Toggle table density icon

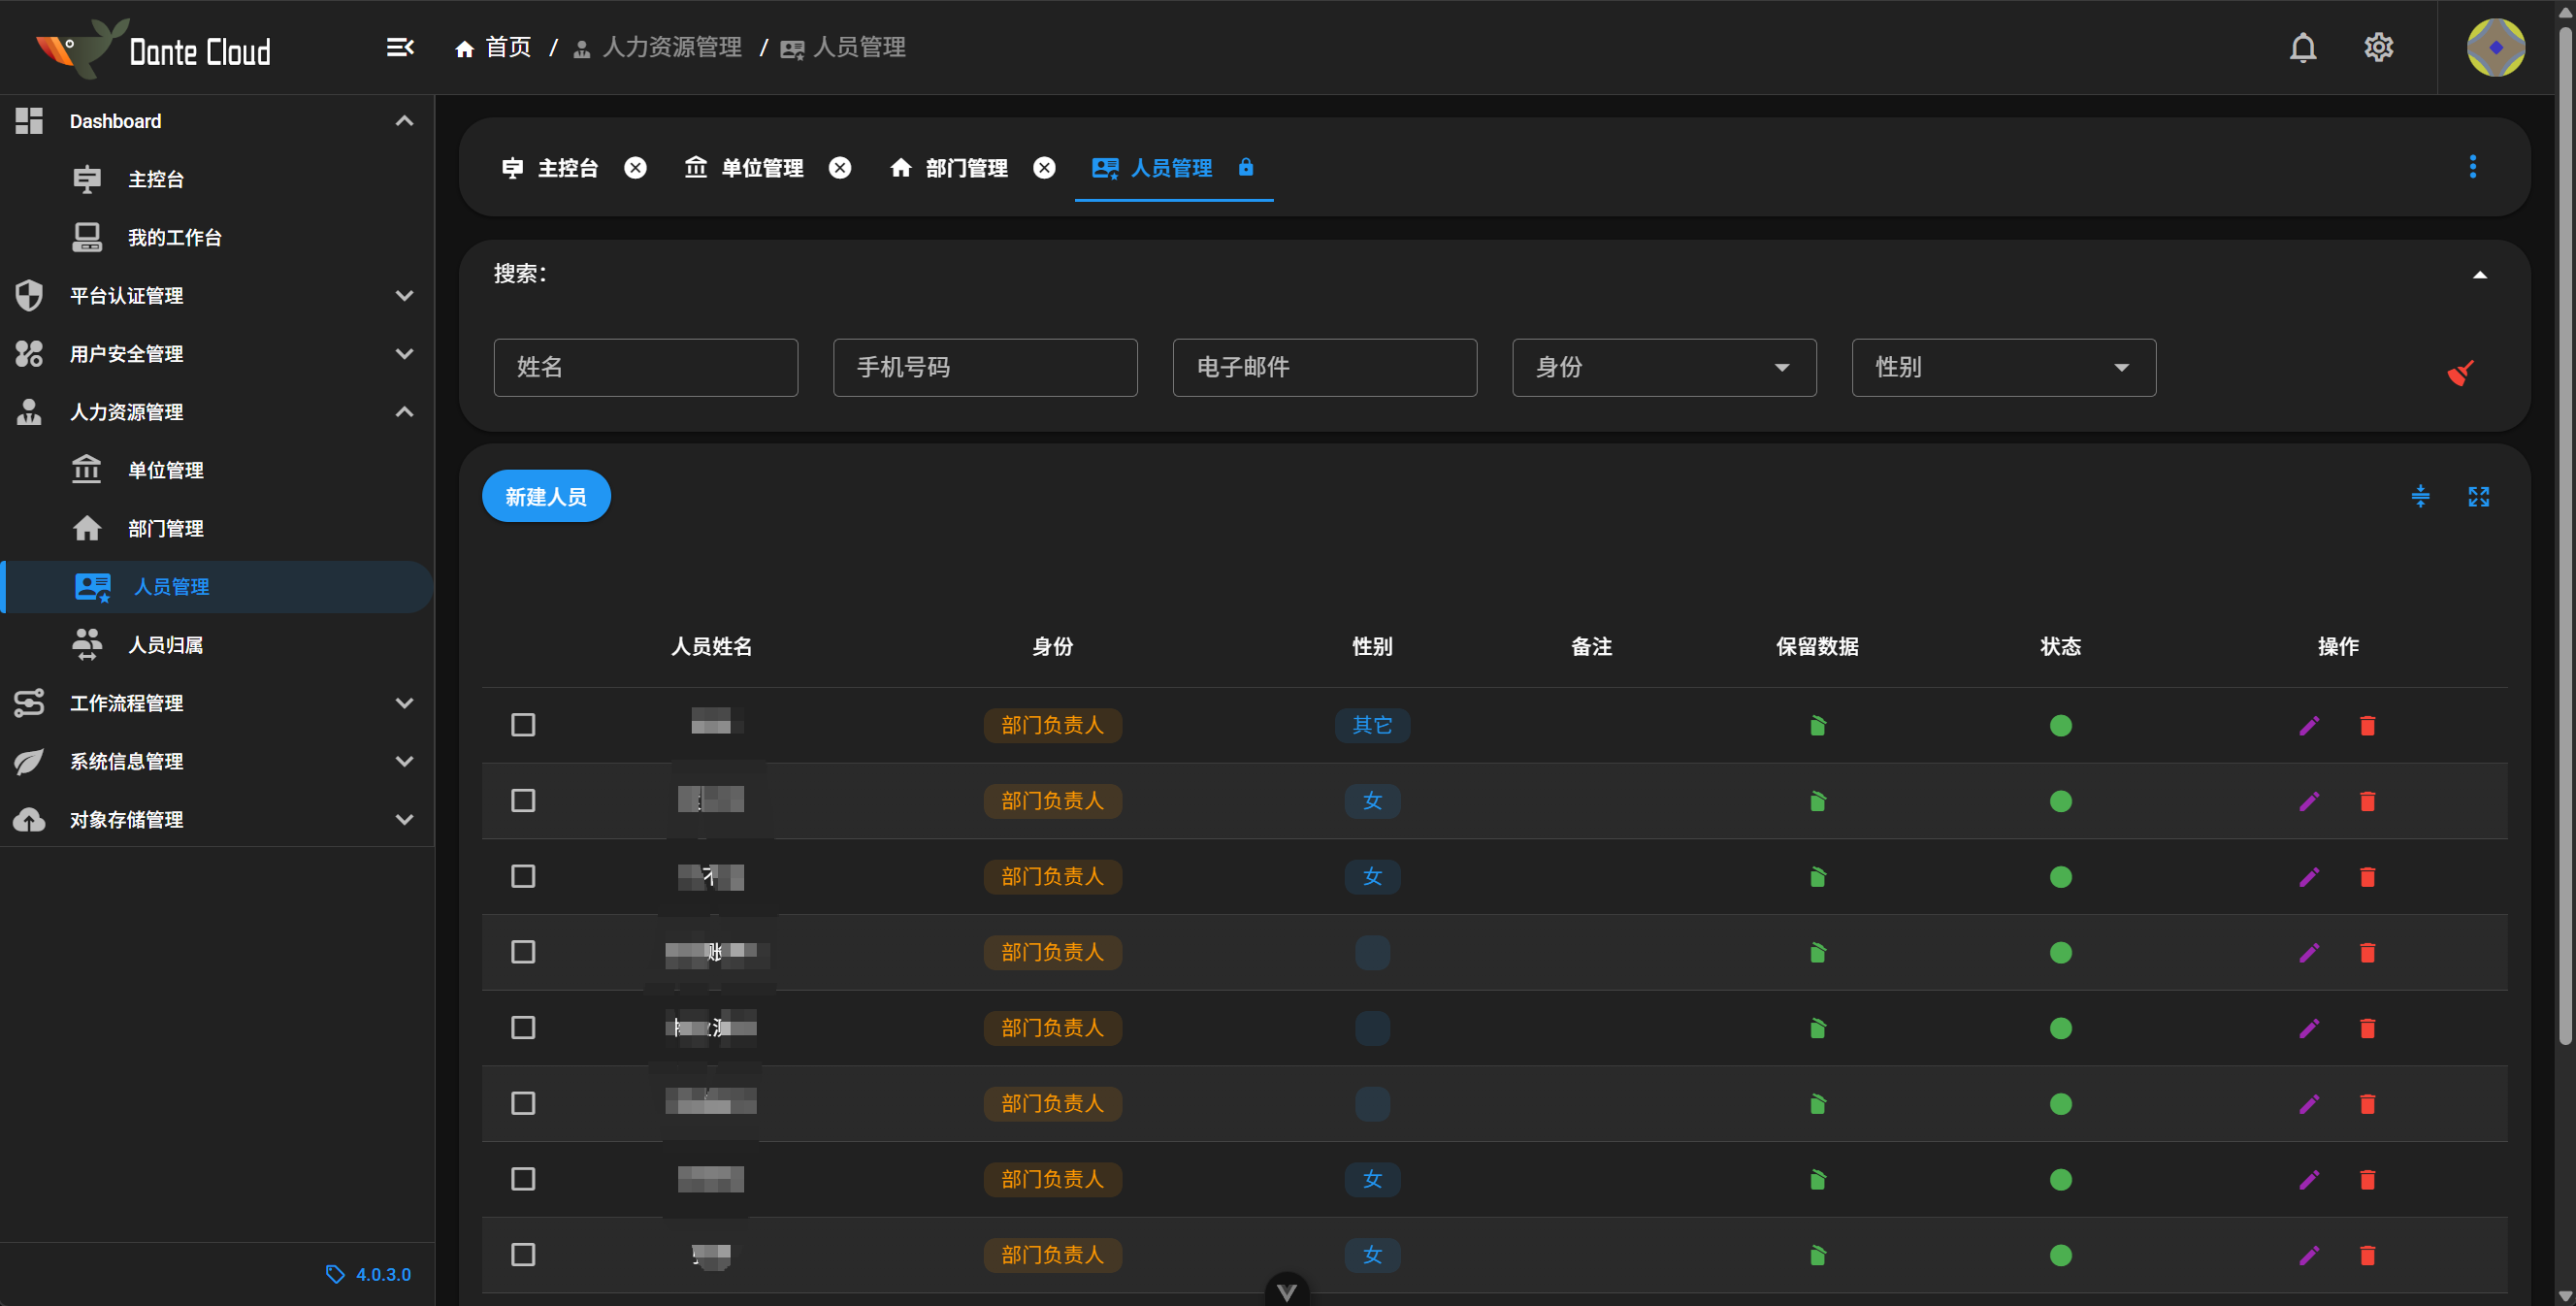click(2420, 496)
